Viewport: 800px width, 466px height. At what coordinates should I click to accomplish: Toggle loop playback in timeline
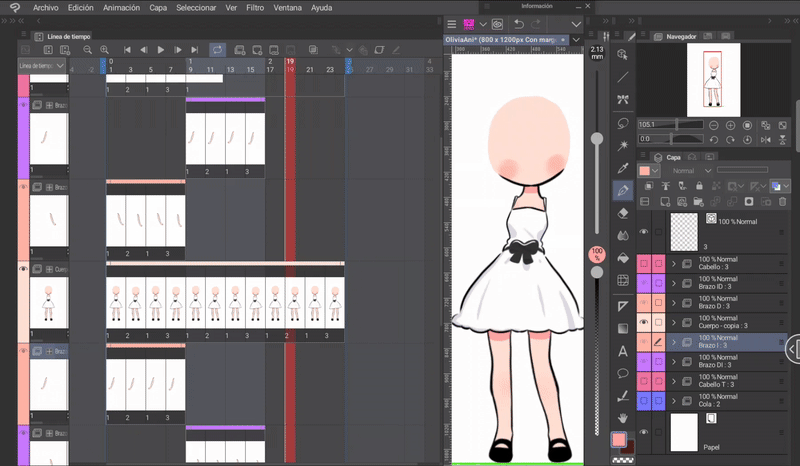click(x=216, y=49)
